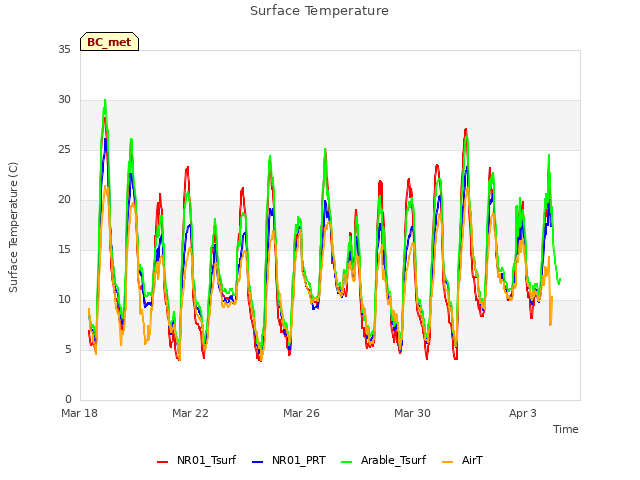The image size is (640, 480).
Task: Click the Apr 3 x-axis label
Action: click(x=523, y=413)
